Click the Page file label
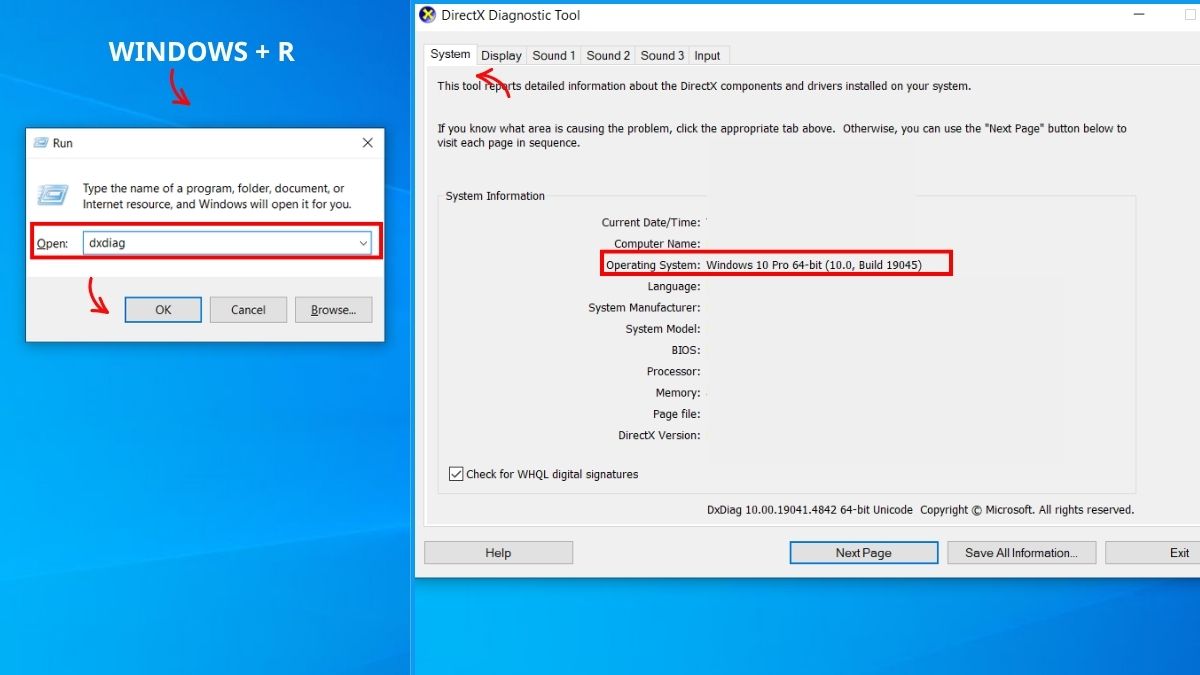This screenshot has width=1200, height=675. 677,414
